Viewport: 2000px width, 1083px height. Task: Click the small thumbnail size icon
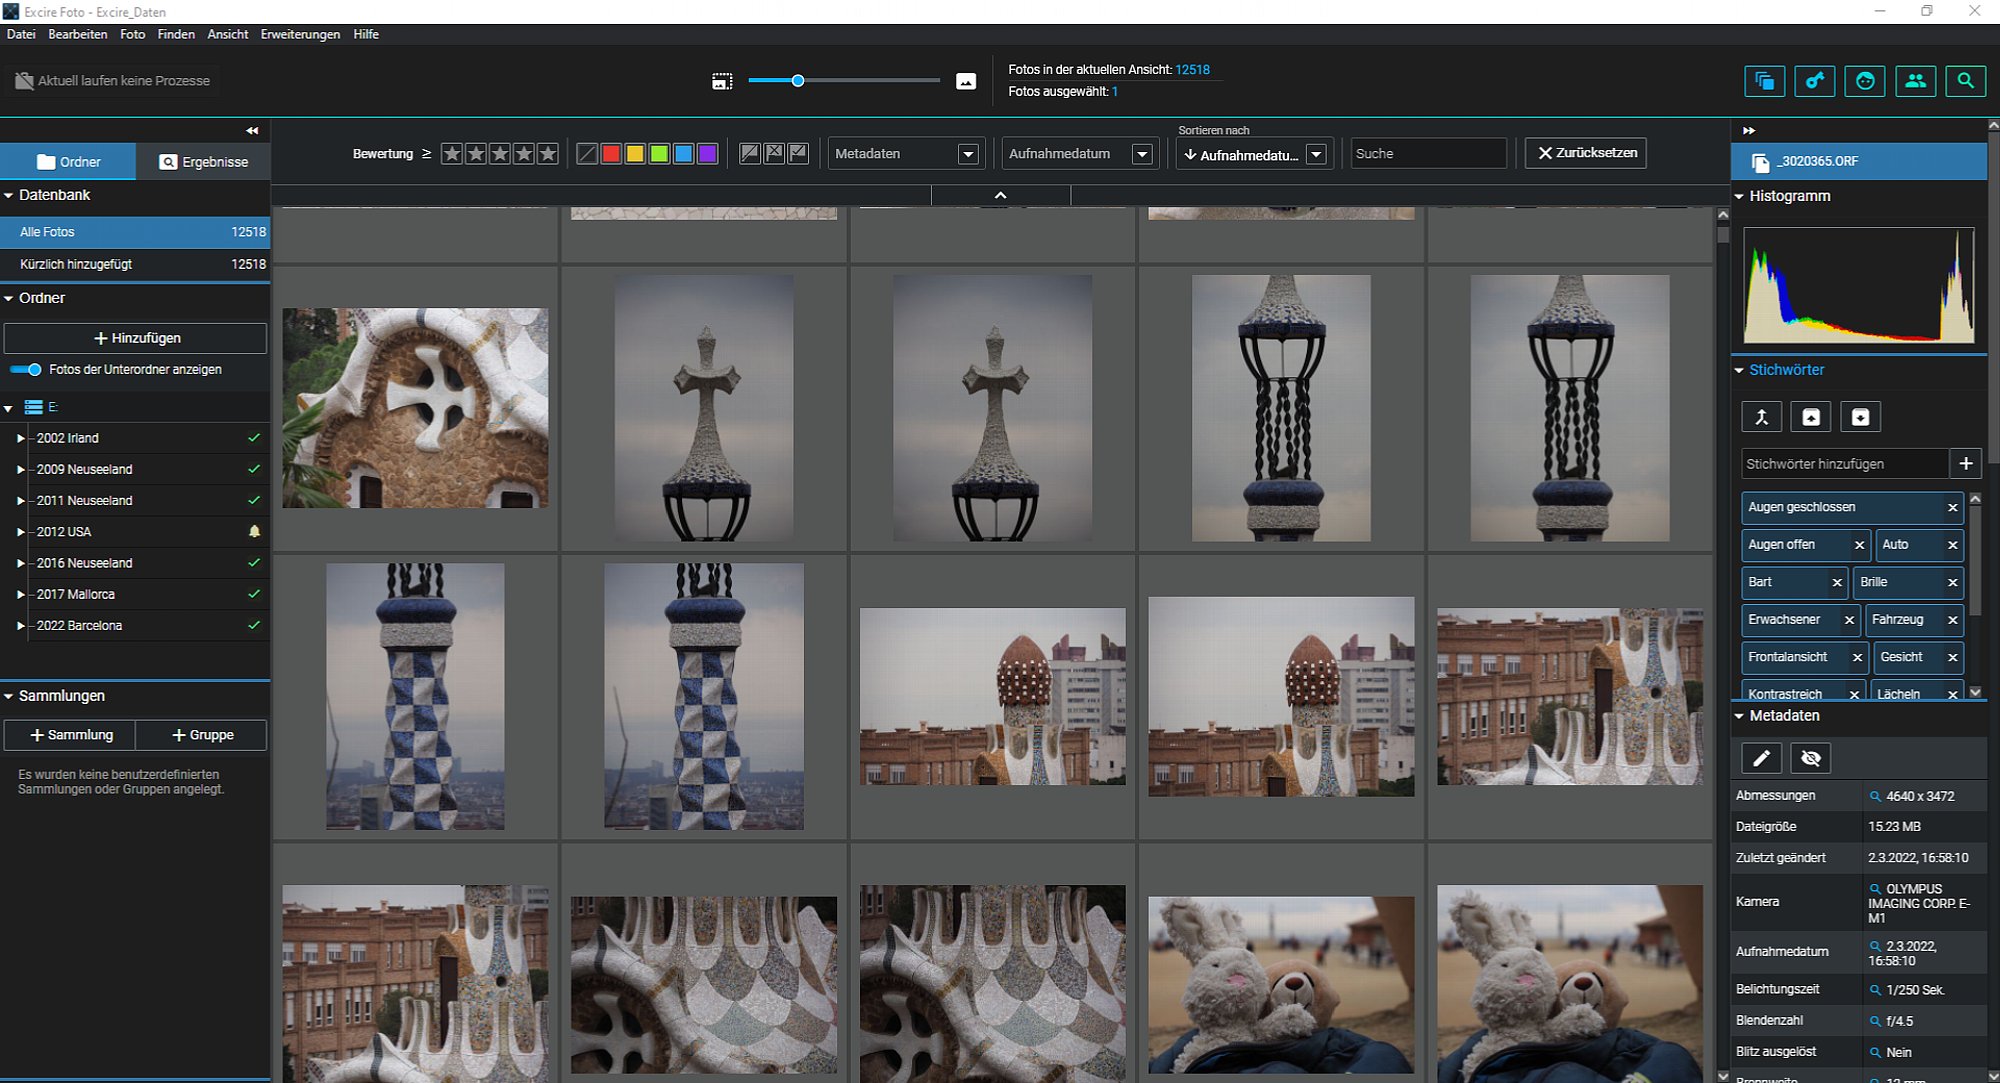[722, 81]
